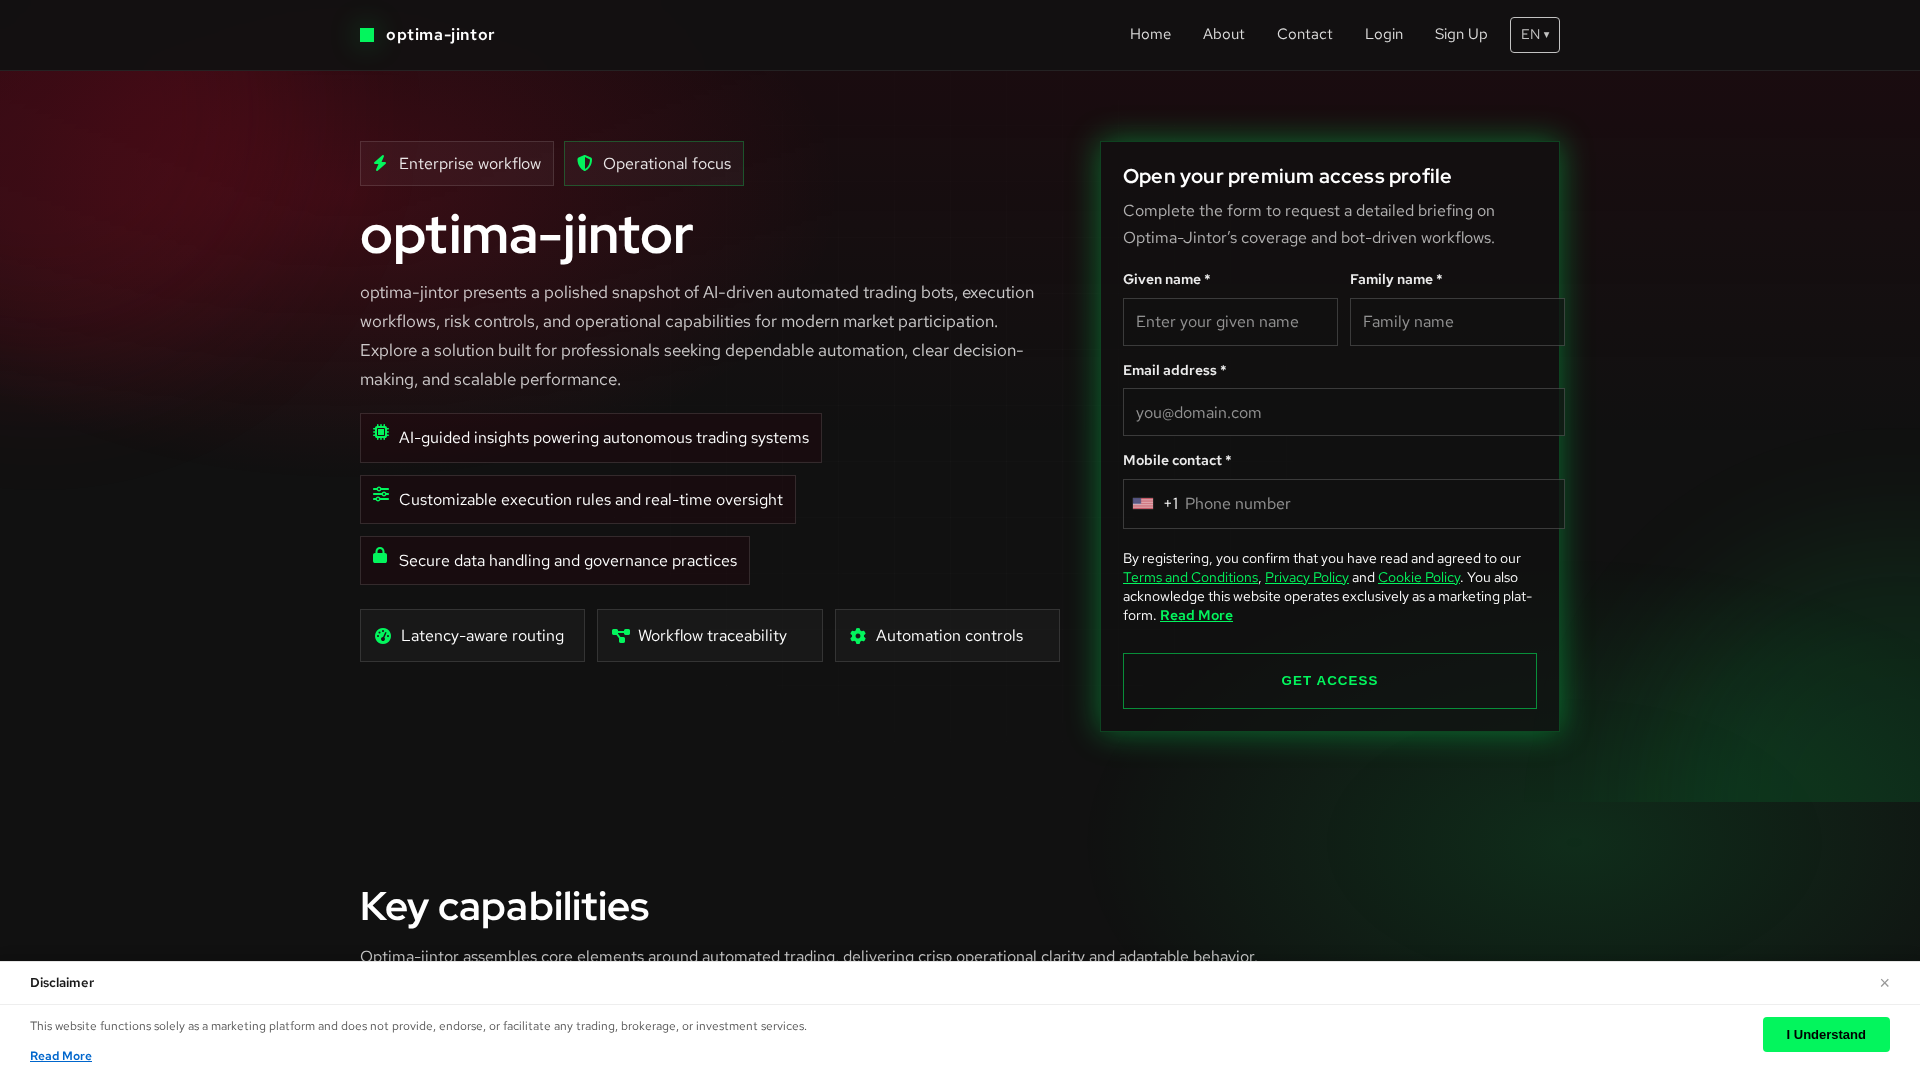Navigate to the Contact page
Screen dimensions: 1920x1080
[x=1304, y=34]
